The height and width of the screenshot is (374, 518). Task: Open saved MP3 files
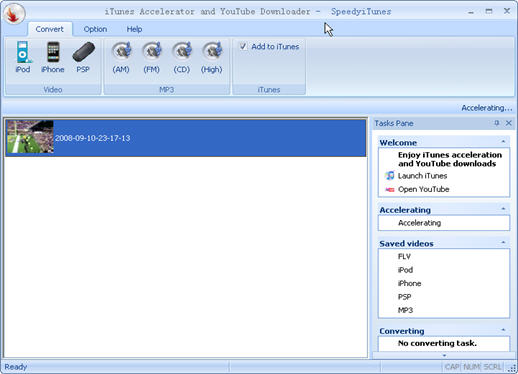pyautogui.click(x=405, y=310)
